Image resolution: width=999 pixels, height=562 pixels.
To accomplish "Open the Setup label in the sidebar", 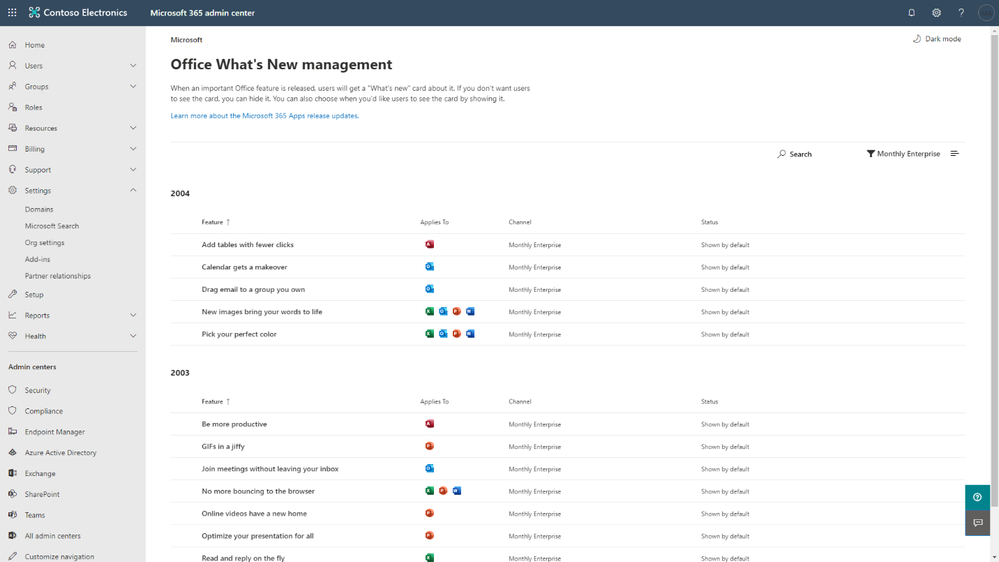I will [x=34, y=294].
